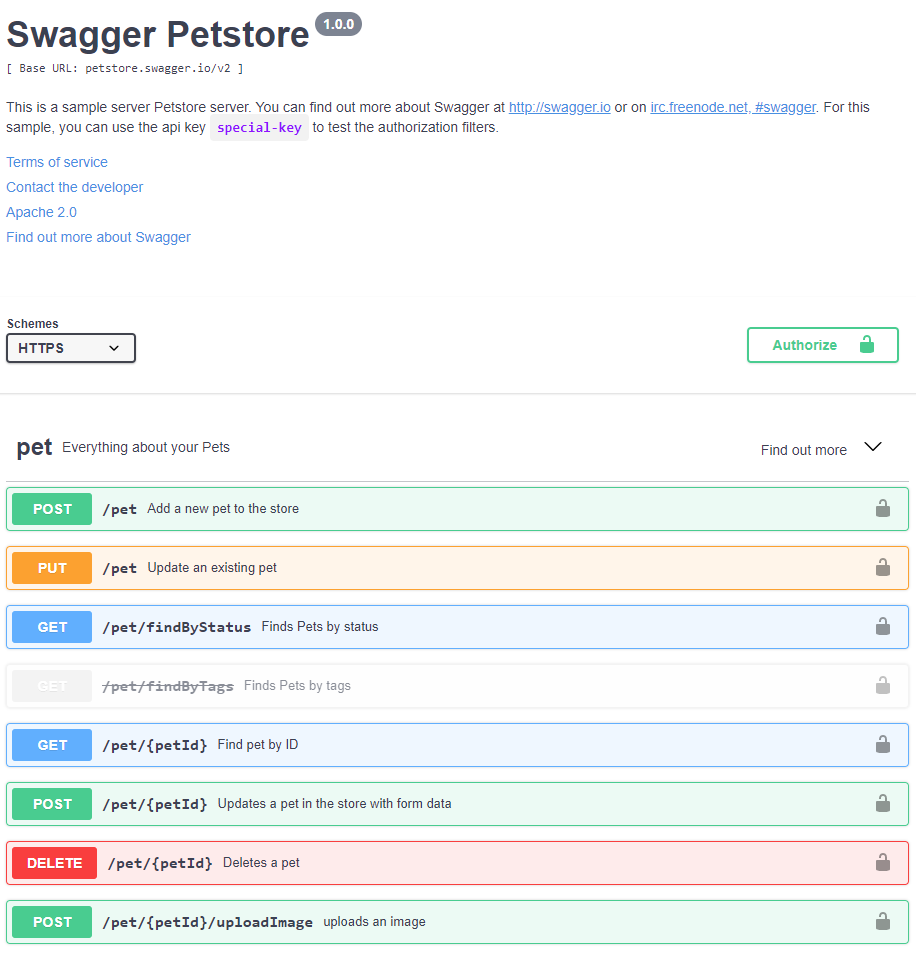The width and height of the screenshot is (916, 959).
Task: Click POST badge of 'Updates a pet' row
Action: coord(52,804)
